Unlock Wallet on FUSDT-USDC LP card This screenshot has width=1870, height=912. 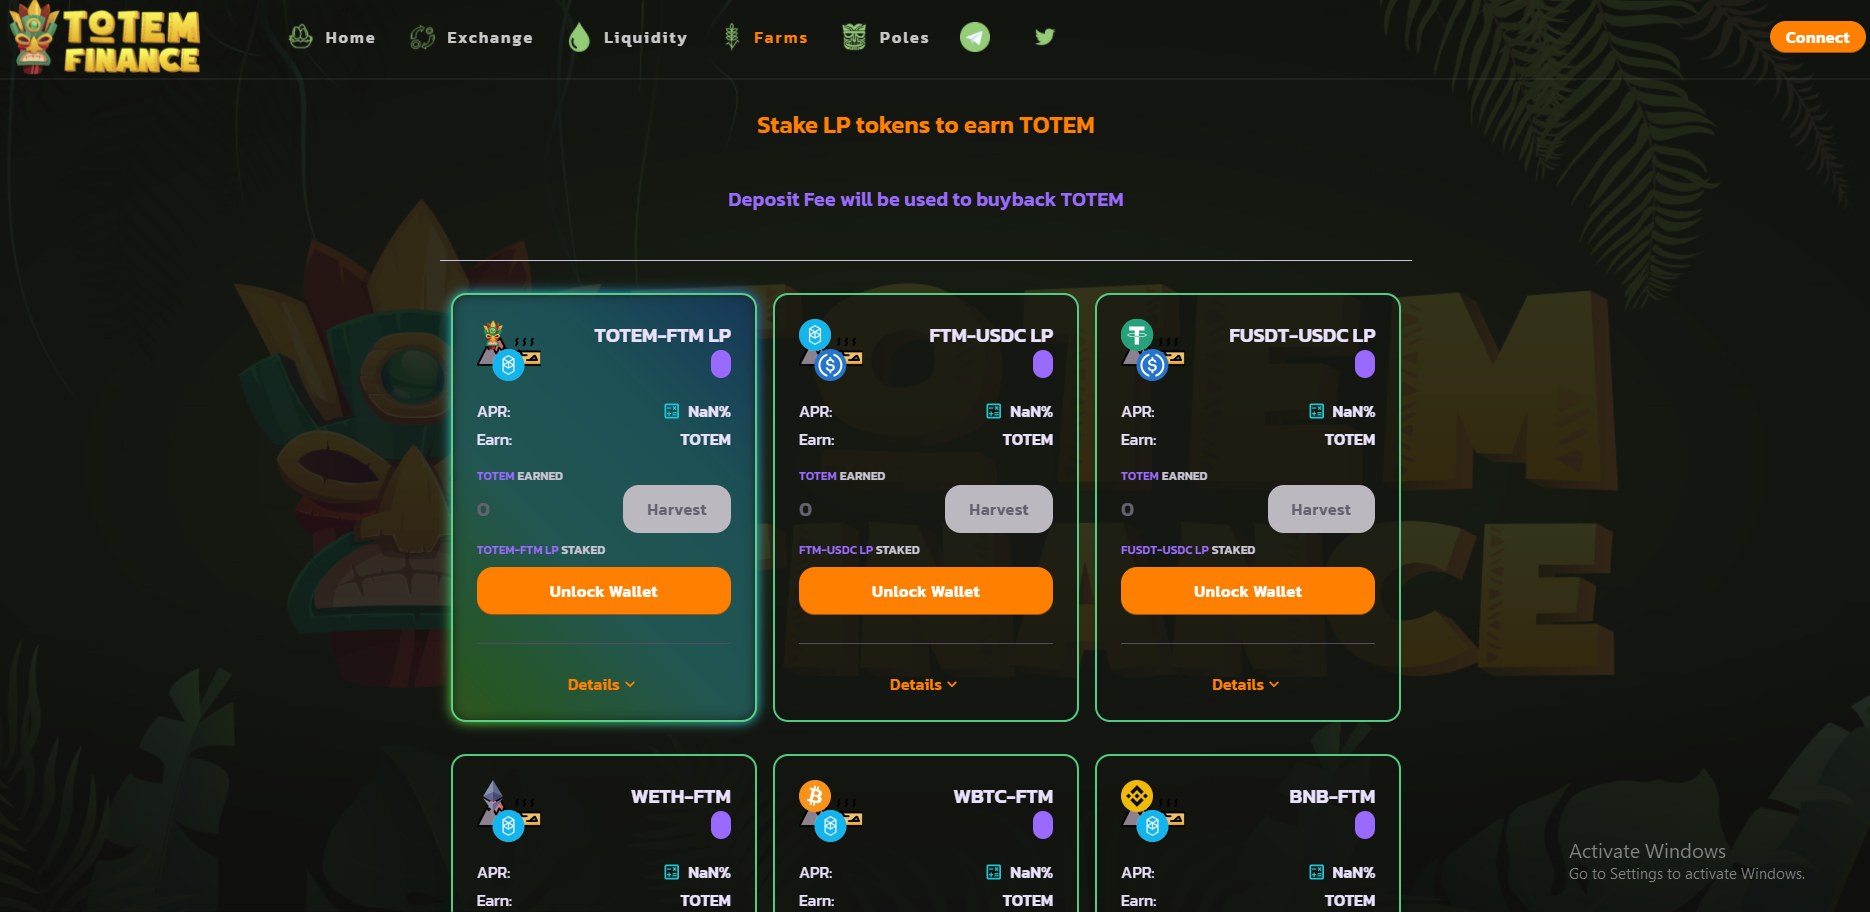click(1248, 591)
